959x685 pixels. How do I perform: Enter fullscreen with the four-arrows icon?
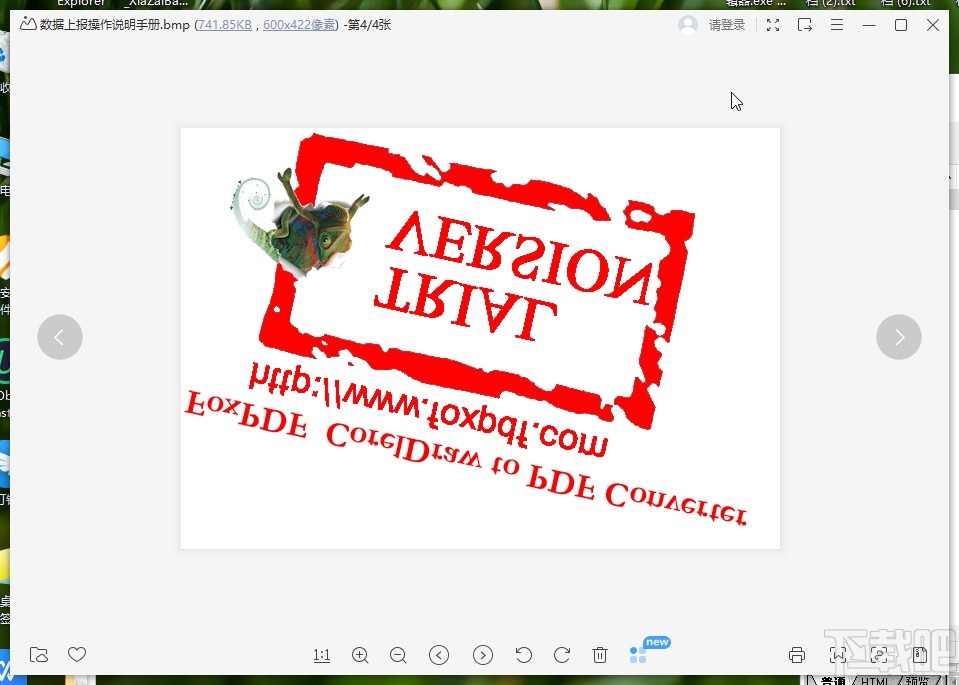773,25
